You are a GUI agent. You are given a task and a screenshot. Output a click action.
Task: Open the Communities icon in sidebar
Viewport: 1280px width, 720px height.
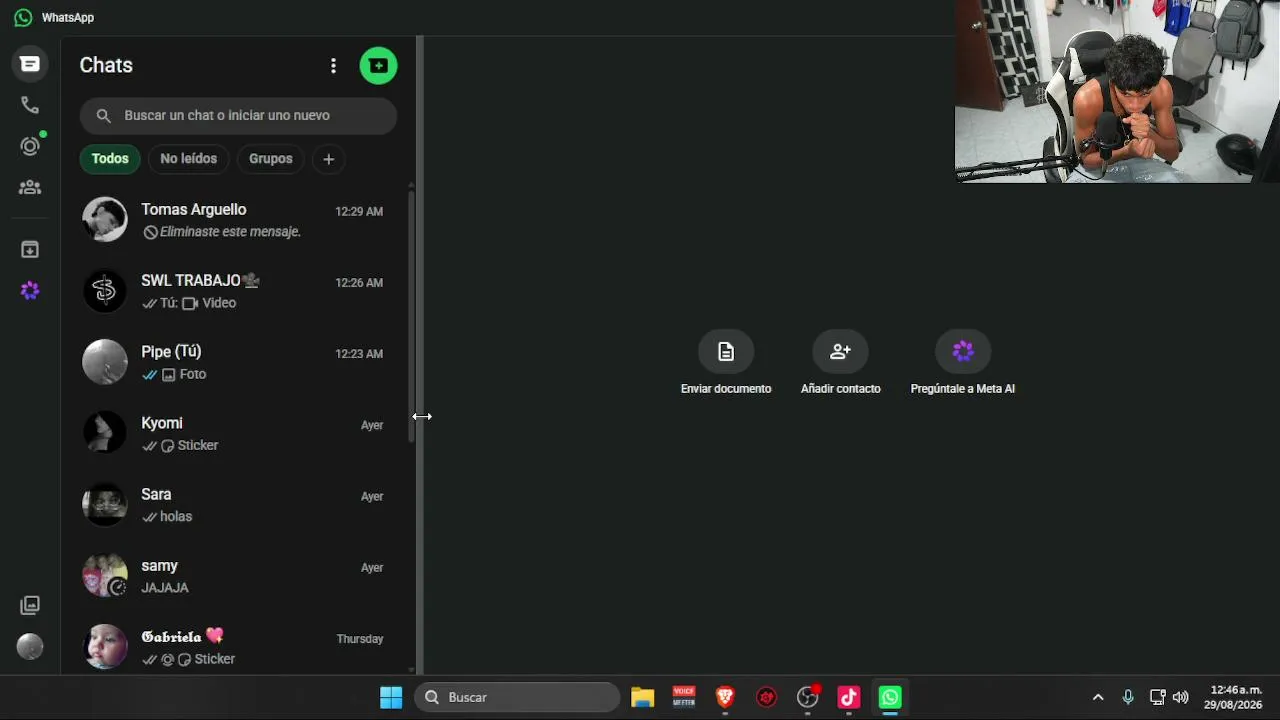pos(30,187)
